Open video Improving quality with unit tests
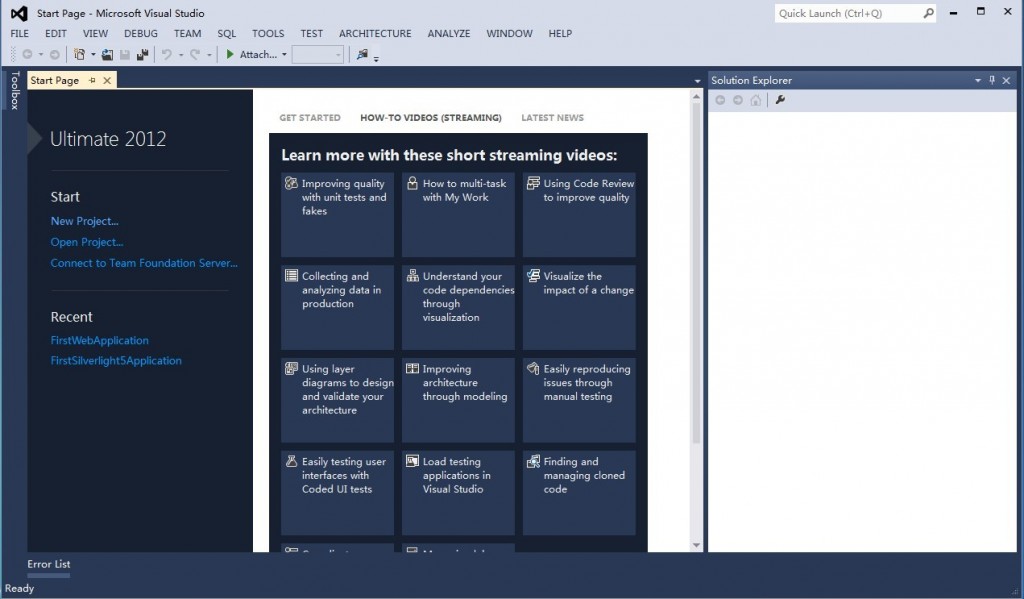Image resolution: width=1024 pixels, height=599 pixels. [338, 214]
